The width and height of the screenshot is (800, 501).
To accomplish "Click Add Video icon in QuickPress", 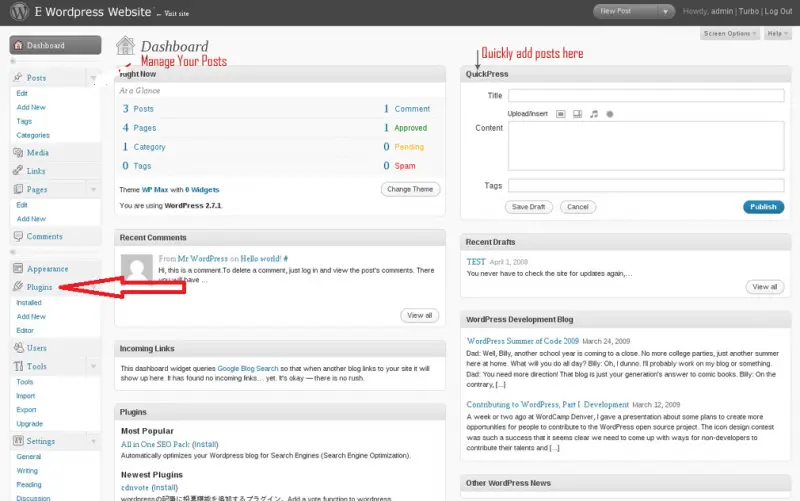I will (x=578, y=114).
